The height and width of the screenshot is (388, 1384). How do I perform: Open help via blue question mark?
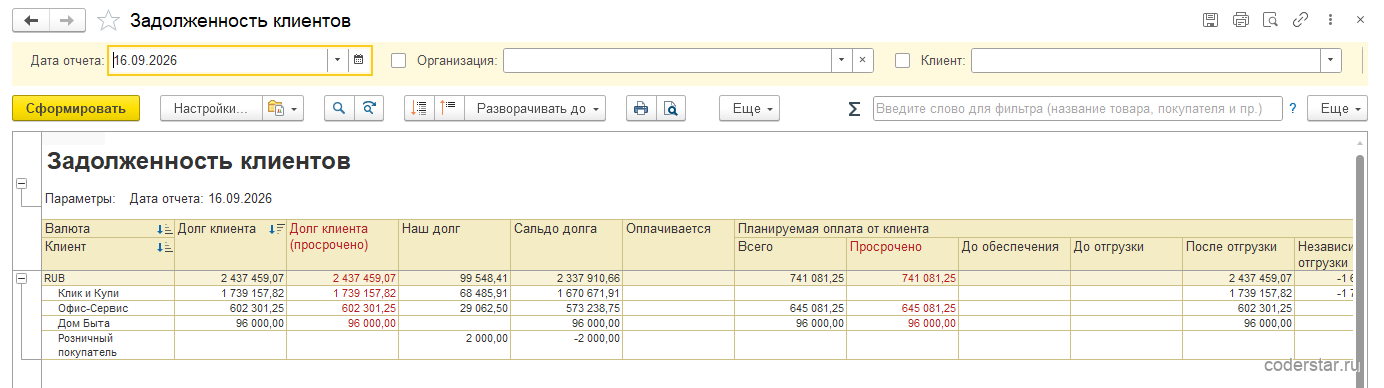tap(1293, 108)
